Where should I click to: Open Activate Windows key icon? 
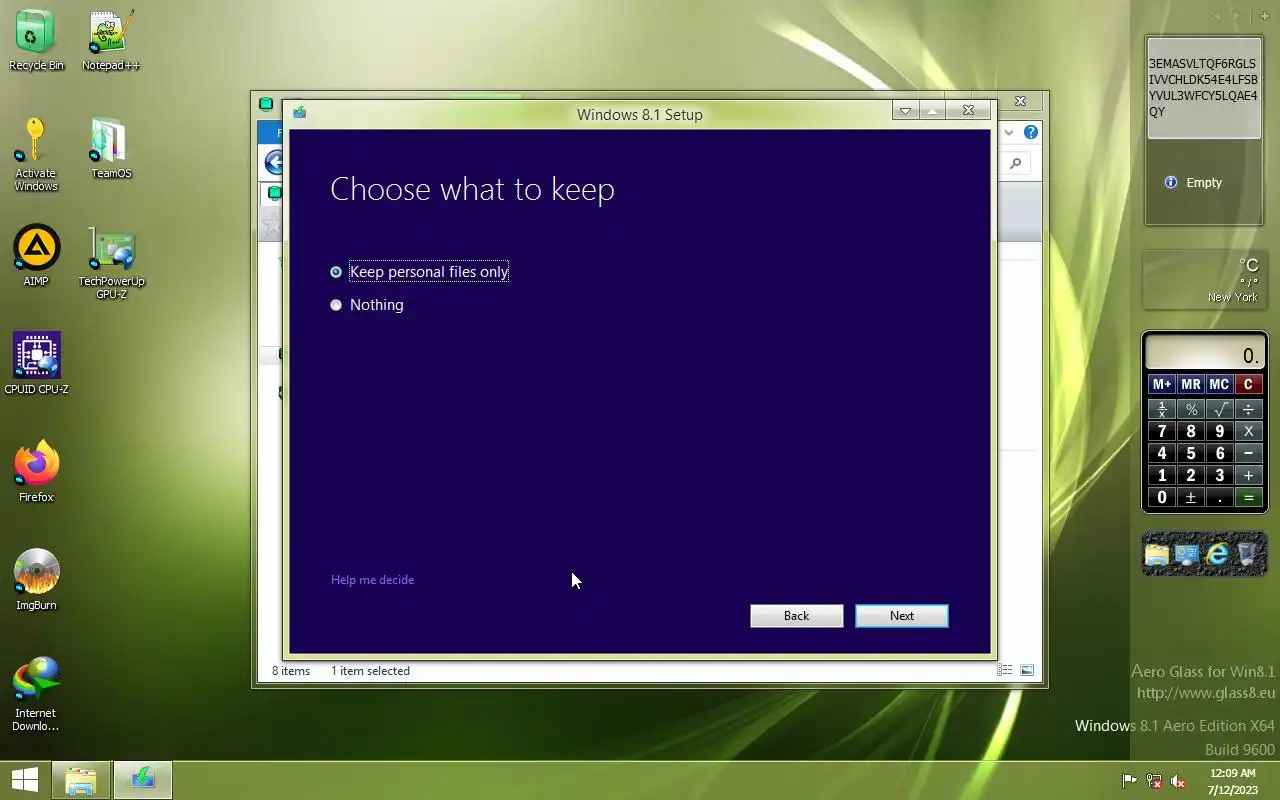coord(36,154)
